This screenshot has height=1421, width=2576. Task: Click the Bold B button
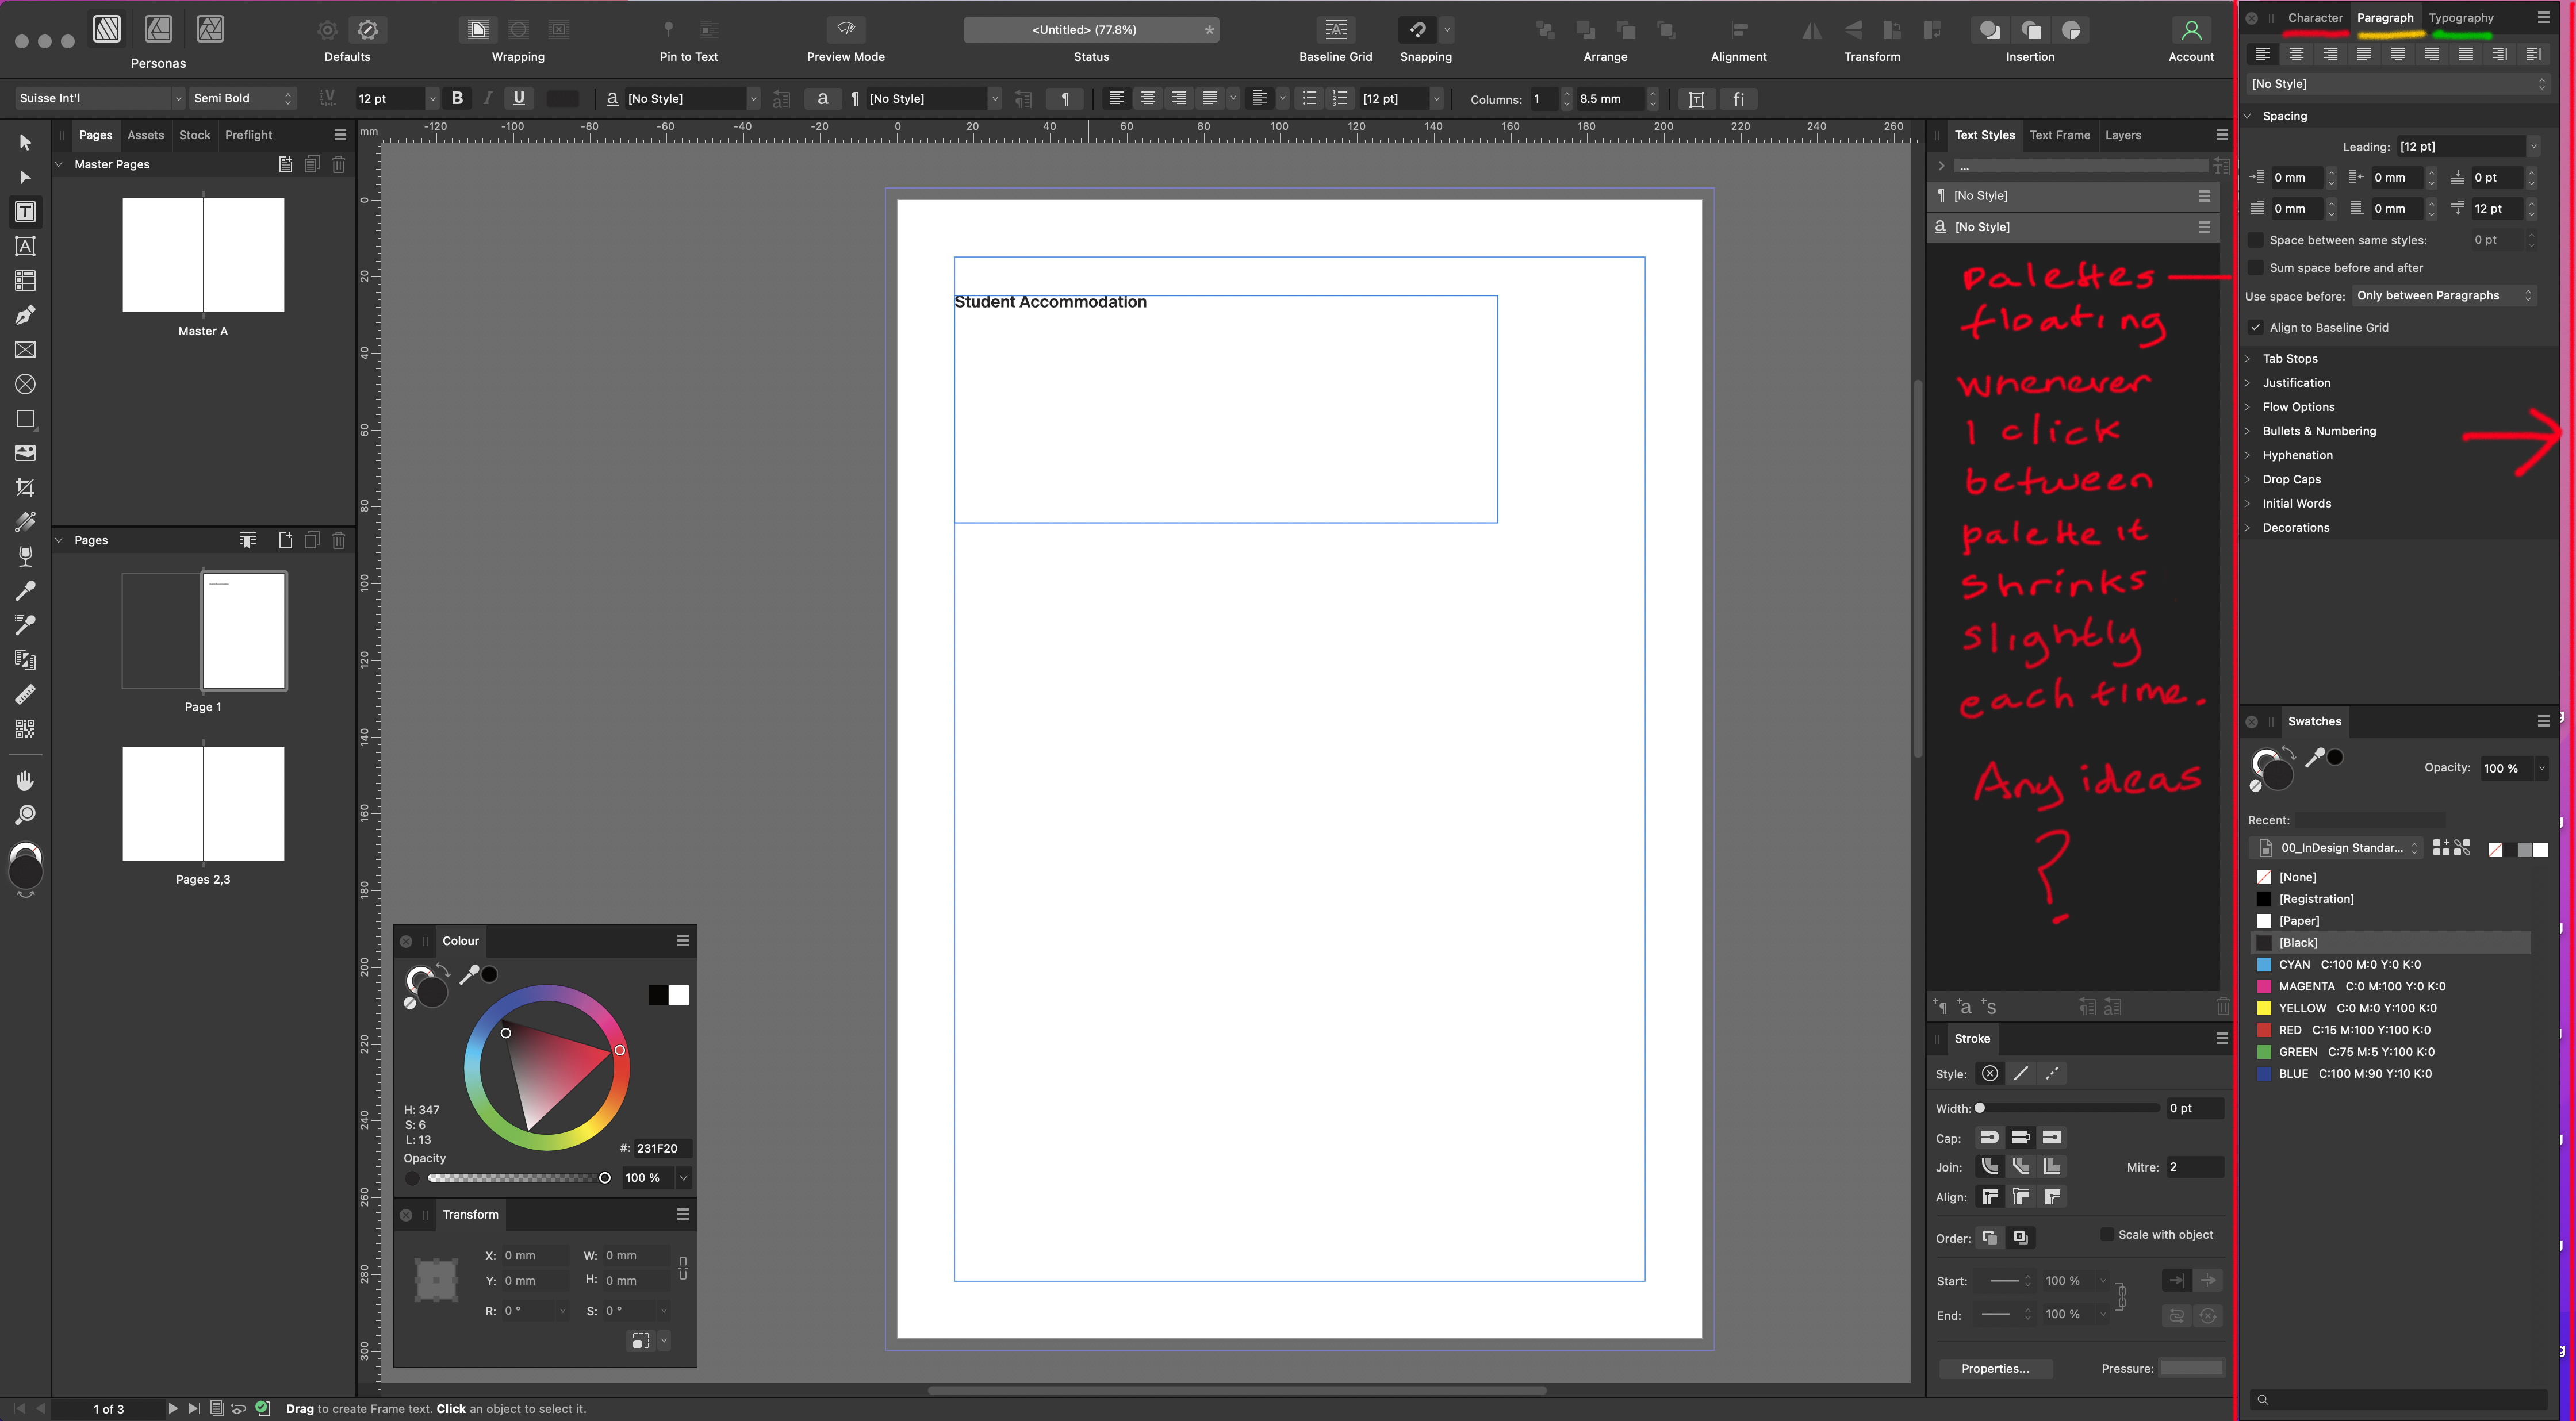457,98
